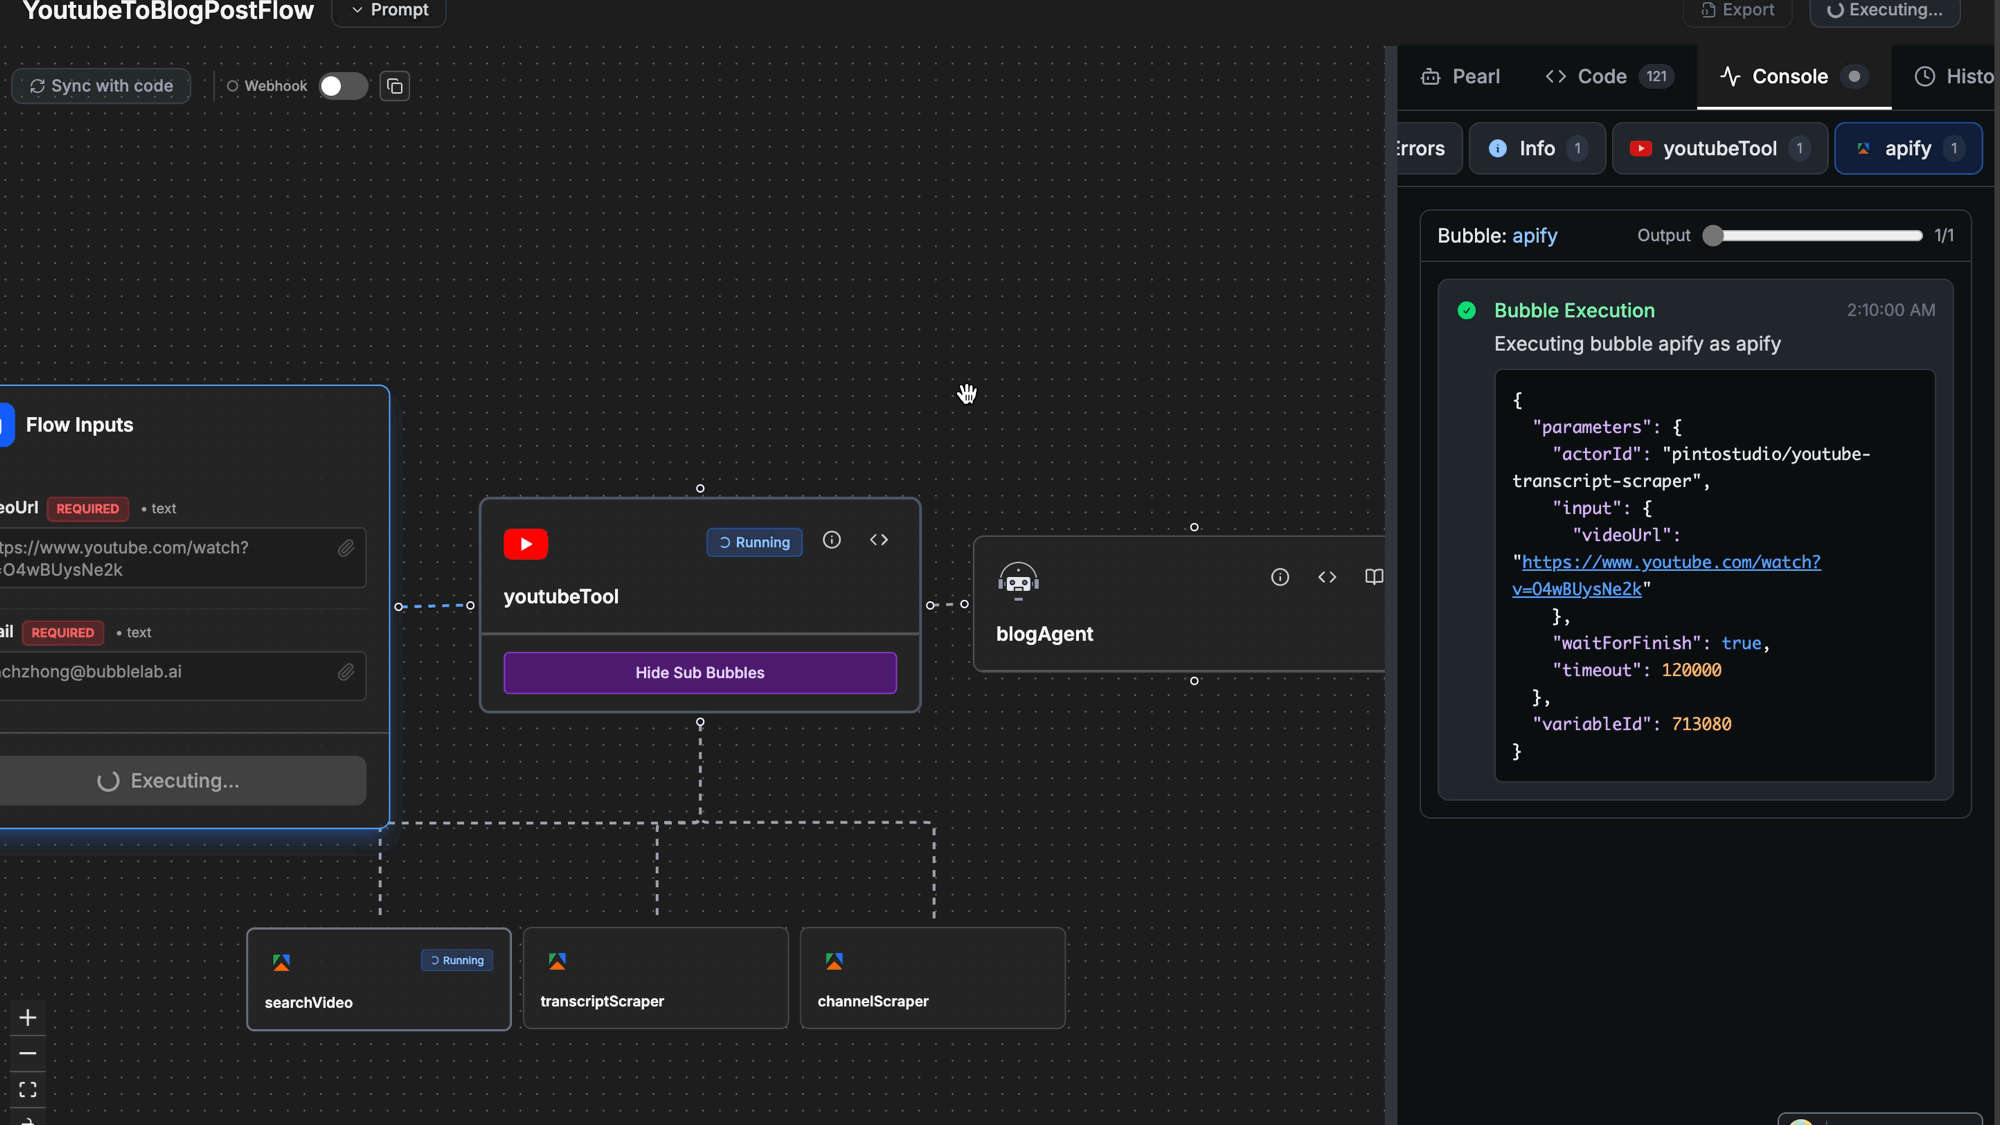This screenshot has height=1125, width=2000.
Task: Click the copy icon next to Webhook toggle
Action: 395,87
